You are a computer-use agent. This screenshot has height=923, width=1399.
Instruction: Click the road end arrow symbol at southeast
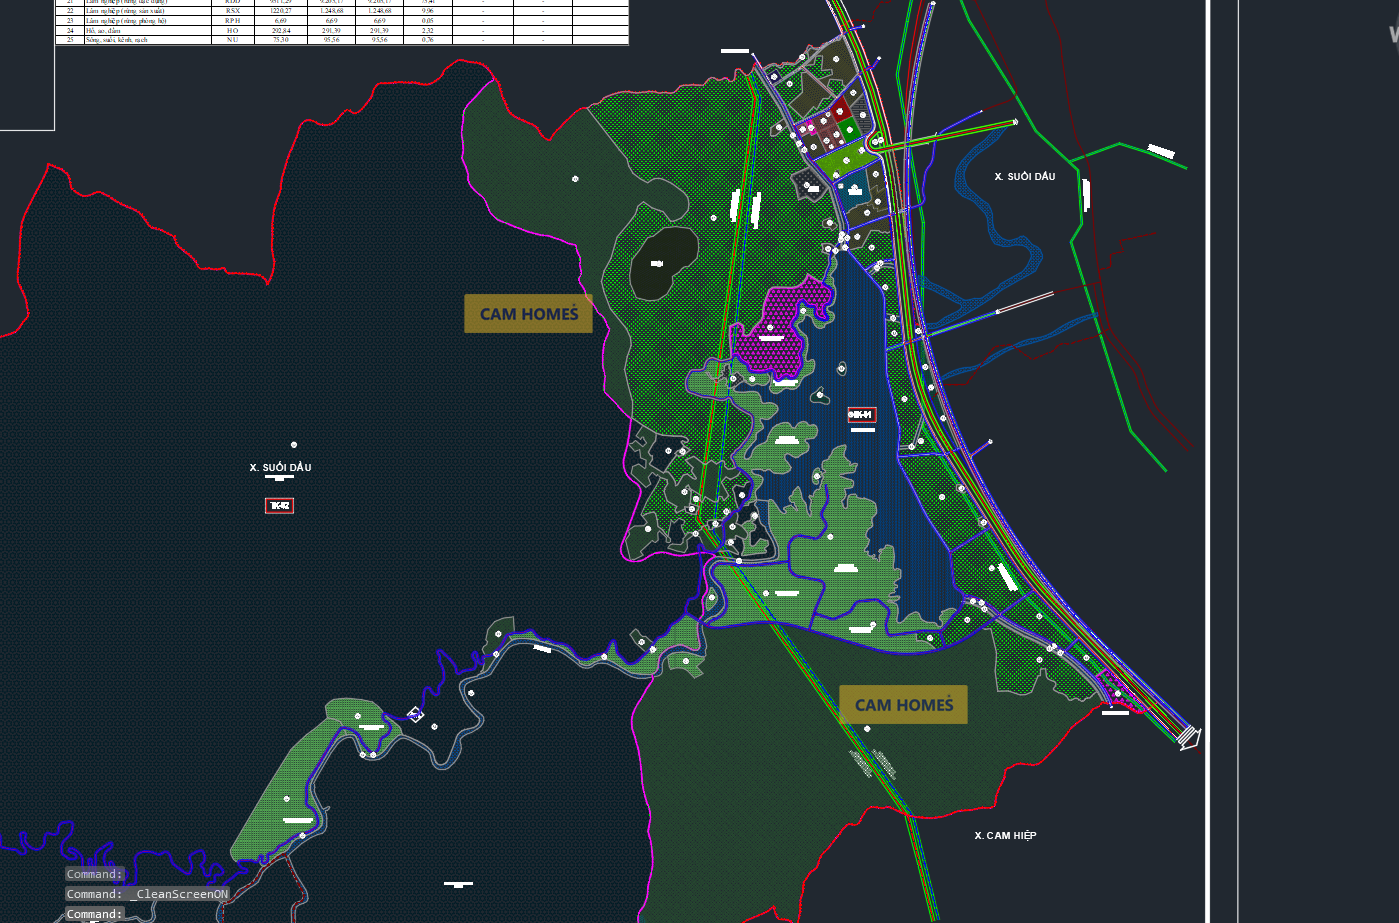[1188, 738]
